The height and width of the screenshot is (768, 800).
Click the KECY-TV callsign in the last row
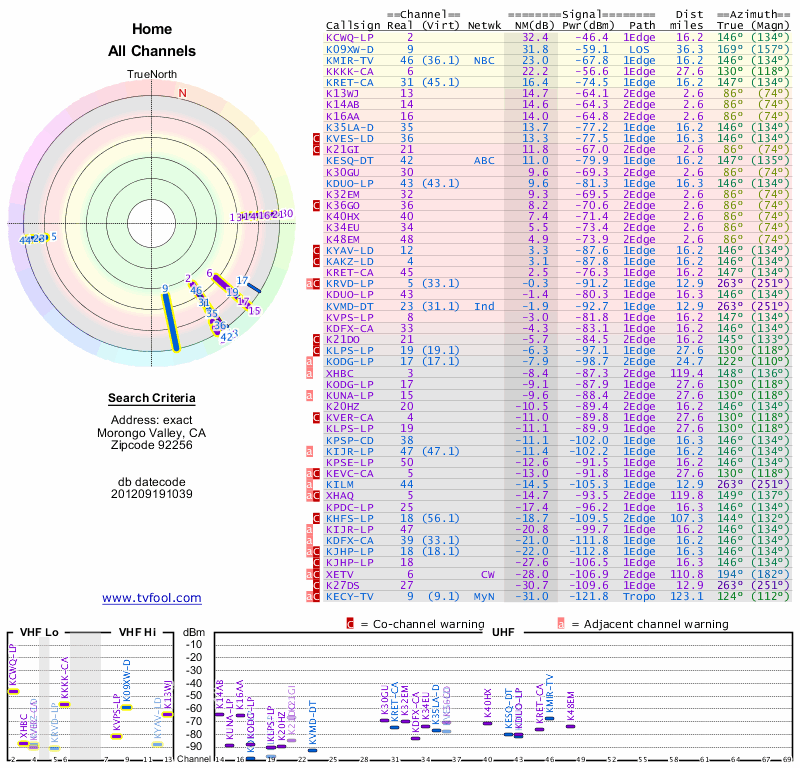pyautogui.click(x=352, y=597)
